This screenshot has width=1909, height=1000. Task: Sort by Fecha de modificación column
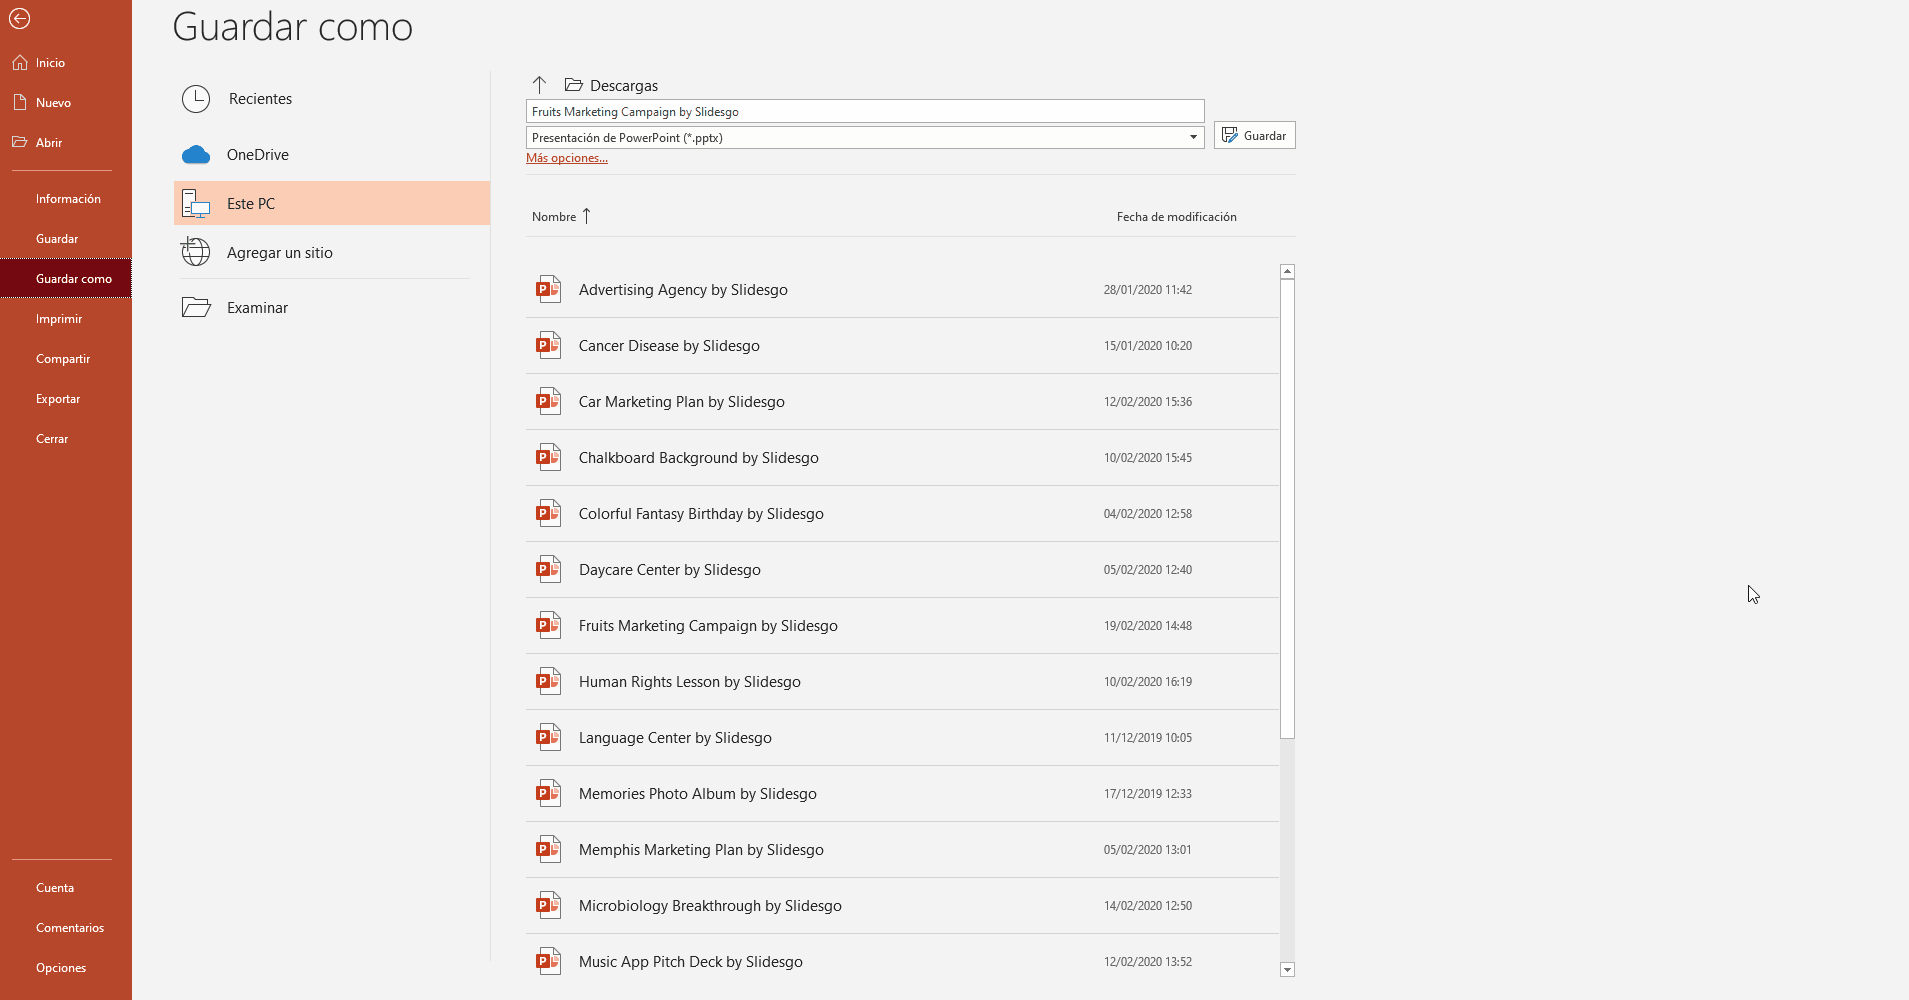[1176, 217]
